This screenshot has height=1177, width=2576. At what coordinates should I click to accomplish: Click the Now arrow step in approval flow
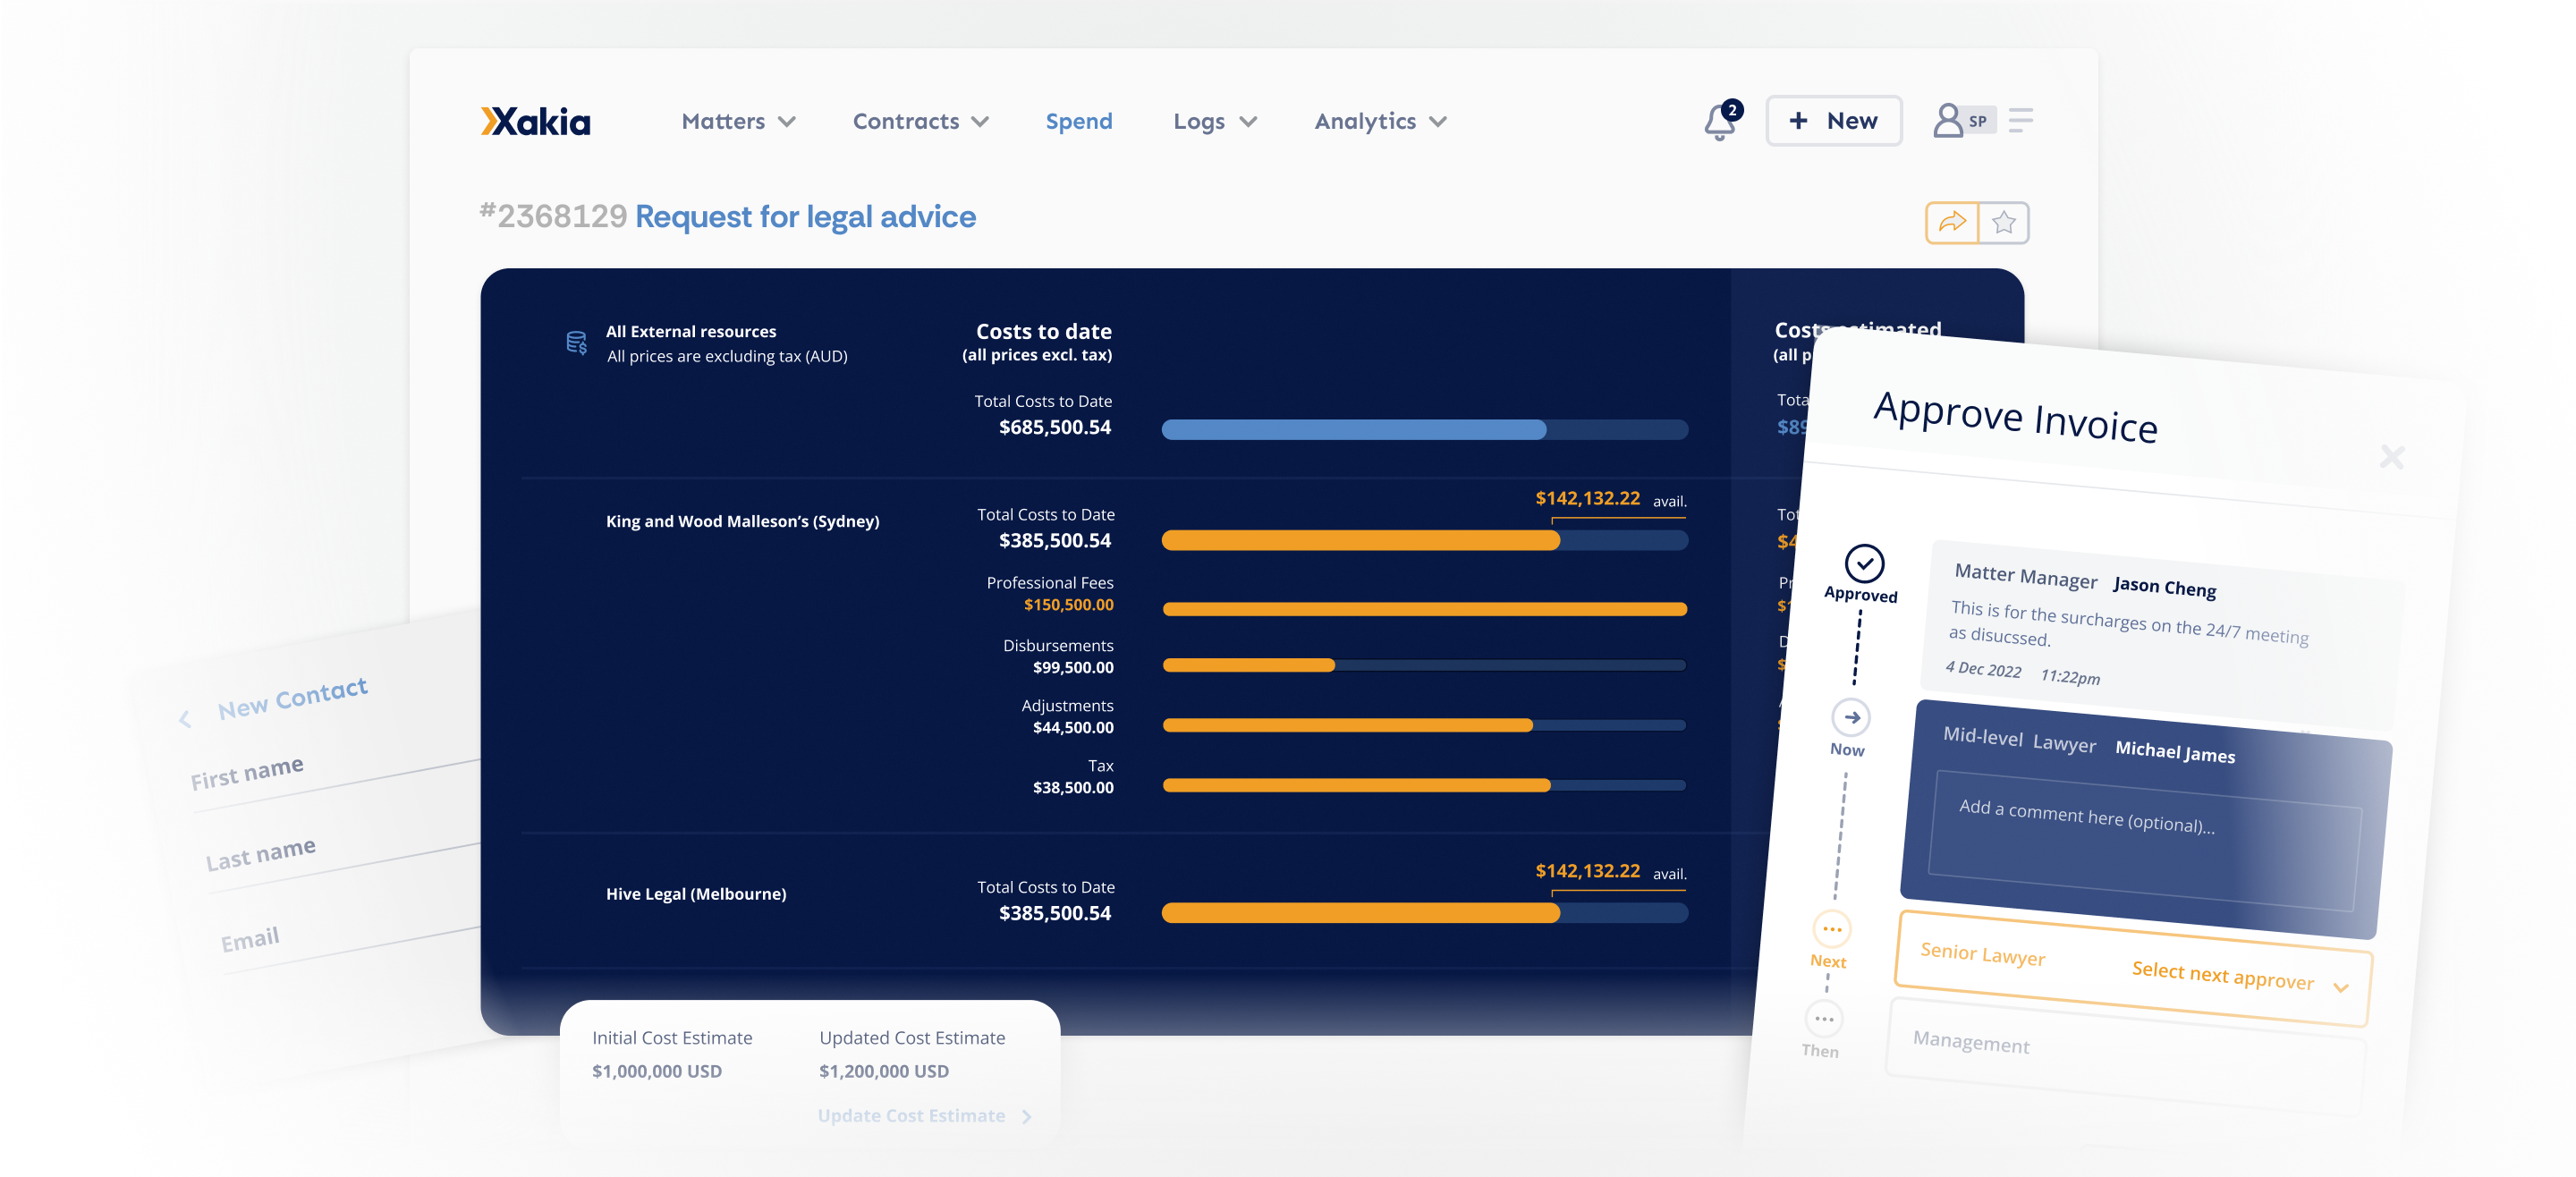tap(1853, 717)
